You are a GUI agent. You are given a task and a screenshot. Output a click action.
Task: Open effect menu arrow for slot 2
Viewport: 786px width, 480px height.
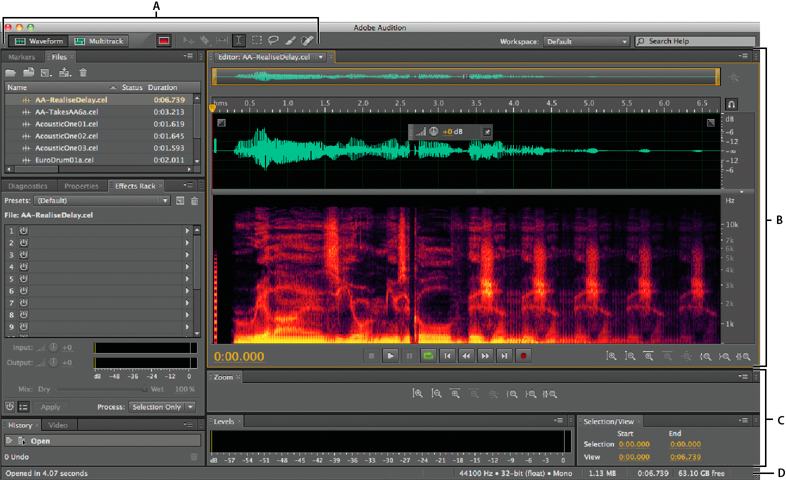coord(187,243)
